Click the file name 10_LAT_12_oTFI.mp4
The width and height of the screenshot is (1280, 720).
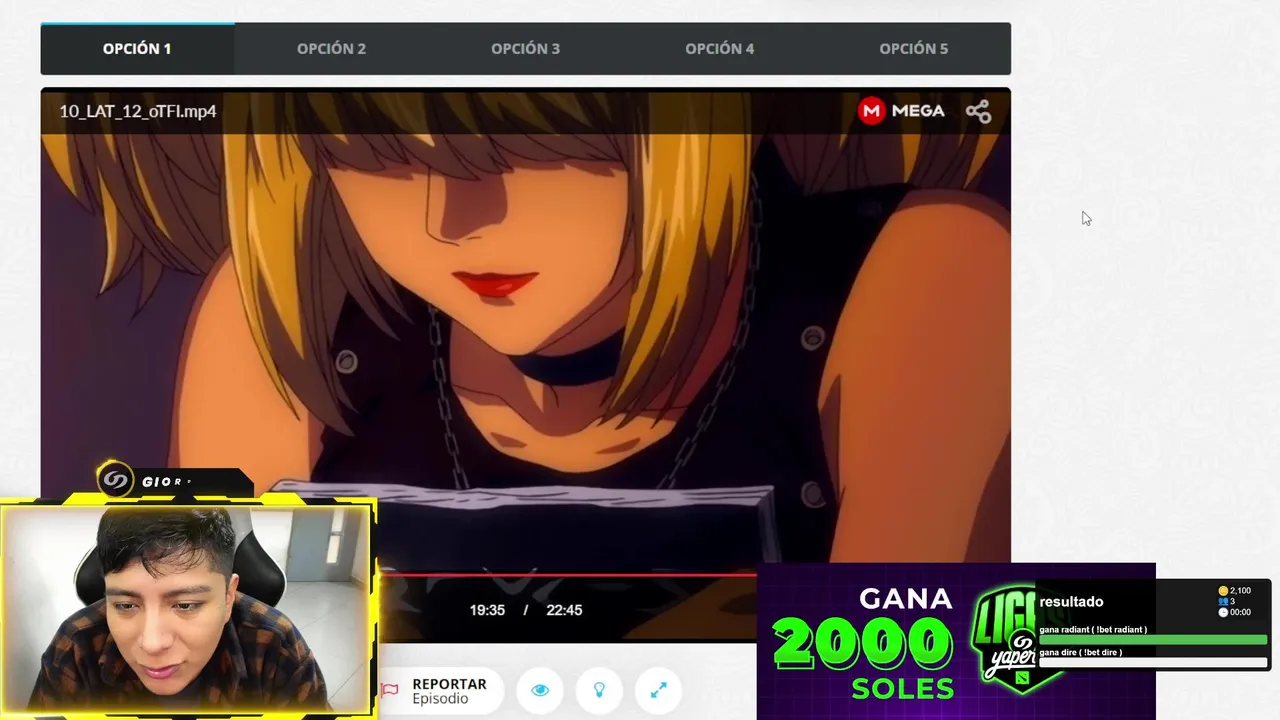tap(138, 111)
